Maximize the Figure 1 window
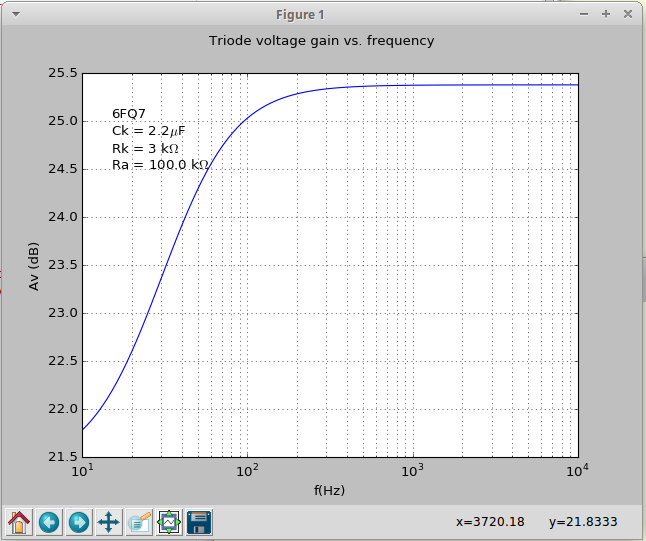 (606, 14)
